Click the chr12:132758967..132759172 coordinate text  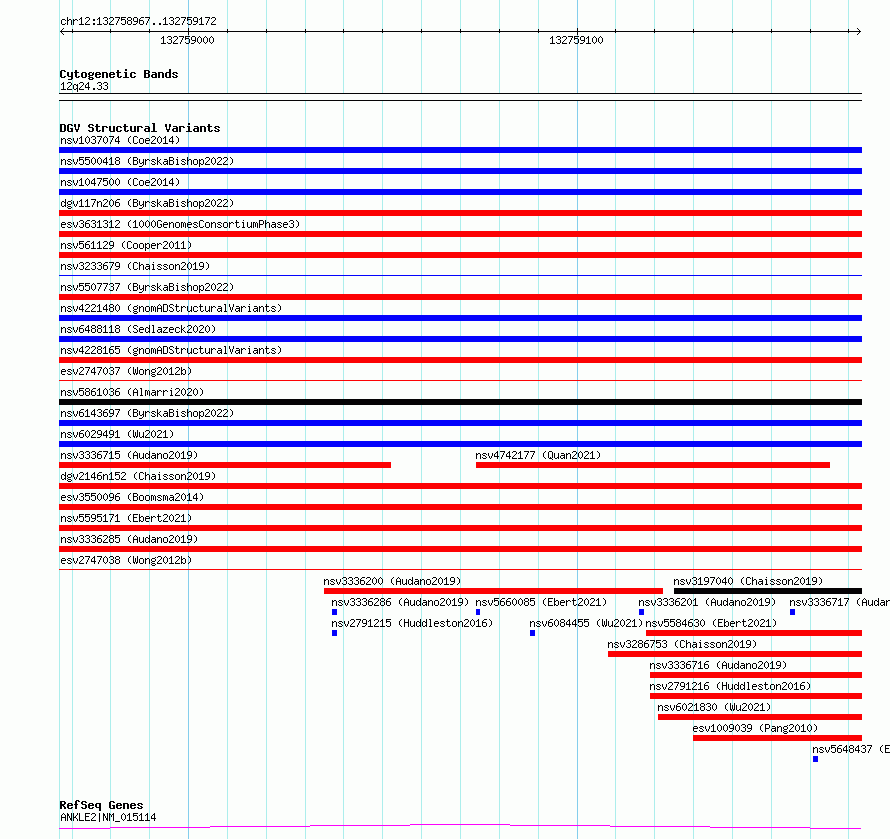tap(138, 22)
